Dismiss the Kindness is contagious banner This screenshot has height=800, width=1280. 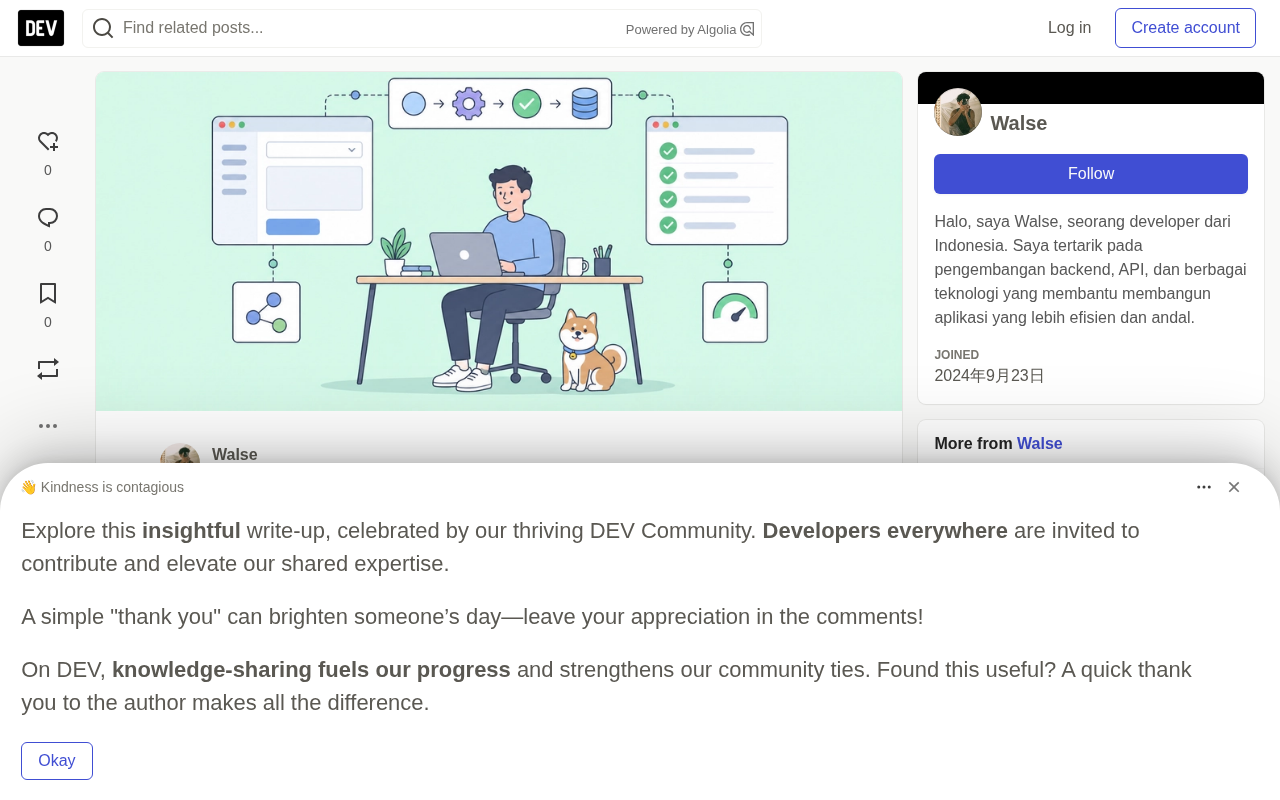point(1234,487)
